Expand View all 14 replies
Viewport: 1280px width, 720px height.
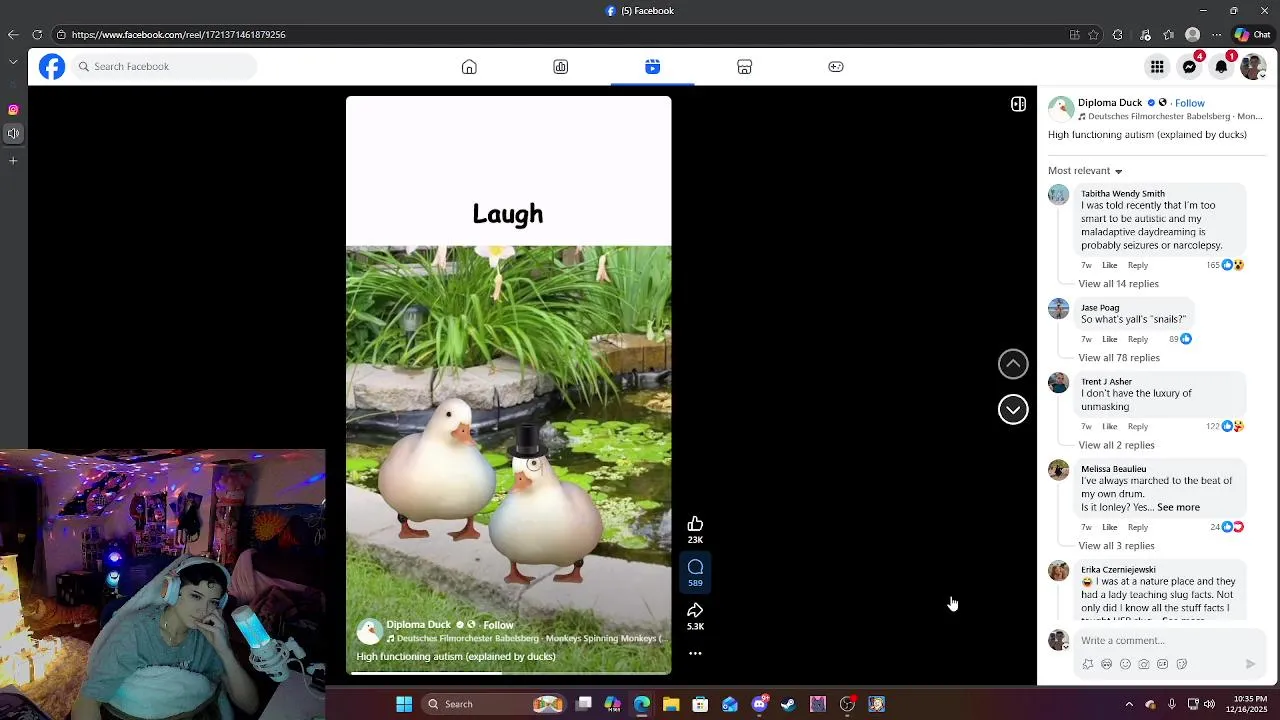[x=1118, y=284]
